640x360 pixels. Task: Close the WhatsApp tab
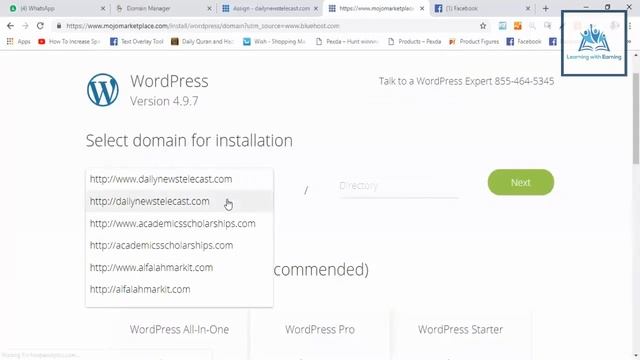pyautogui.click(x=103, y=8)
